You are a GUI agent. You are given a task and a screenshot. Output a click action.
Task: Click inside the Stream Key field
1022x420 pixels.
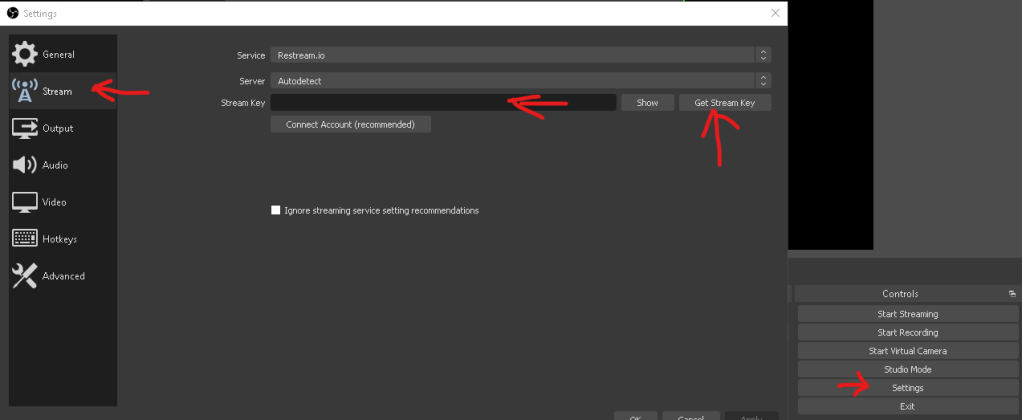pos(442,103)
